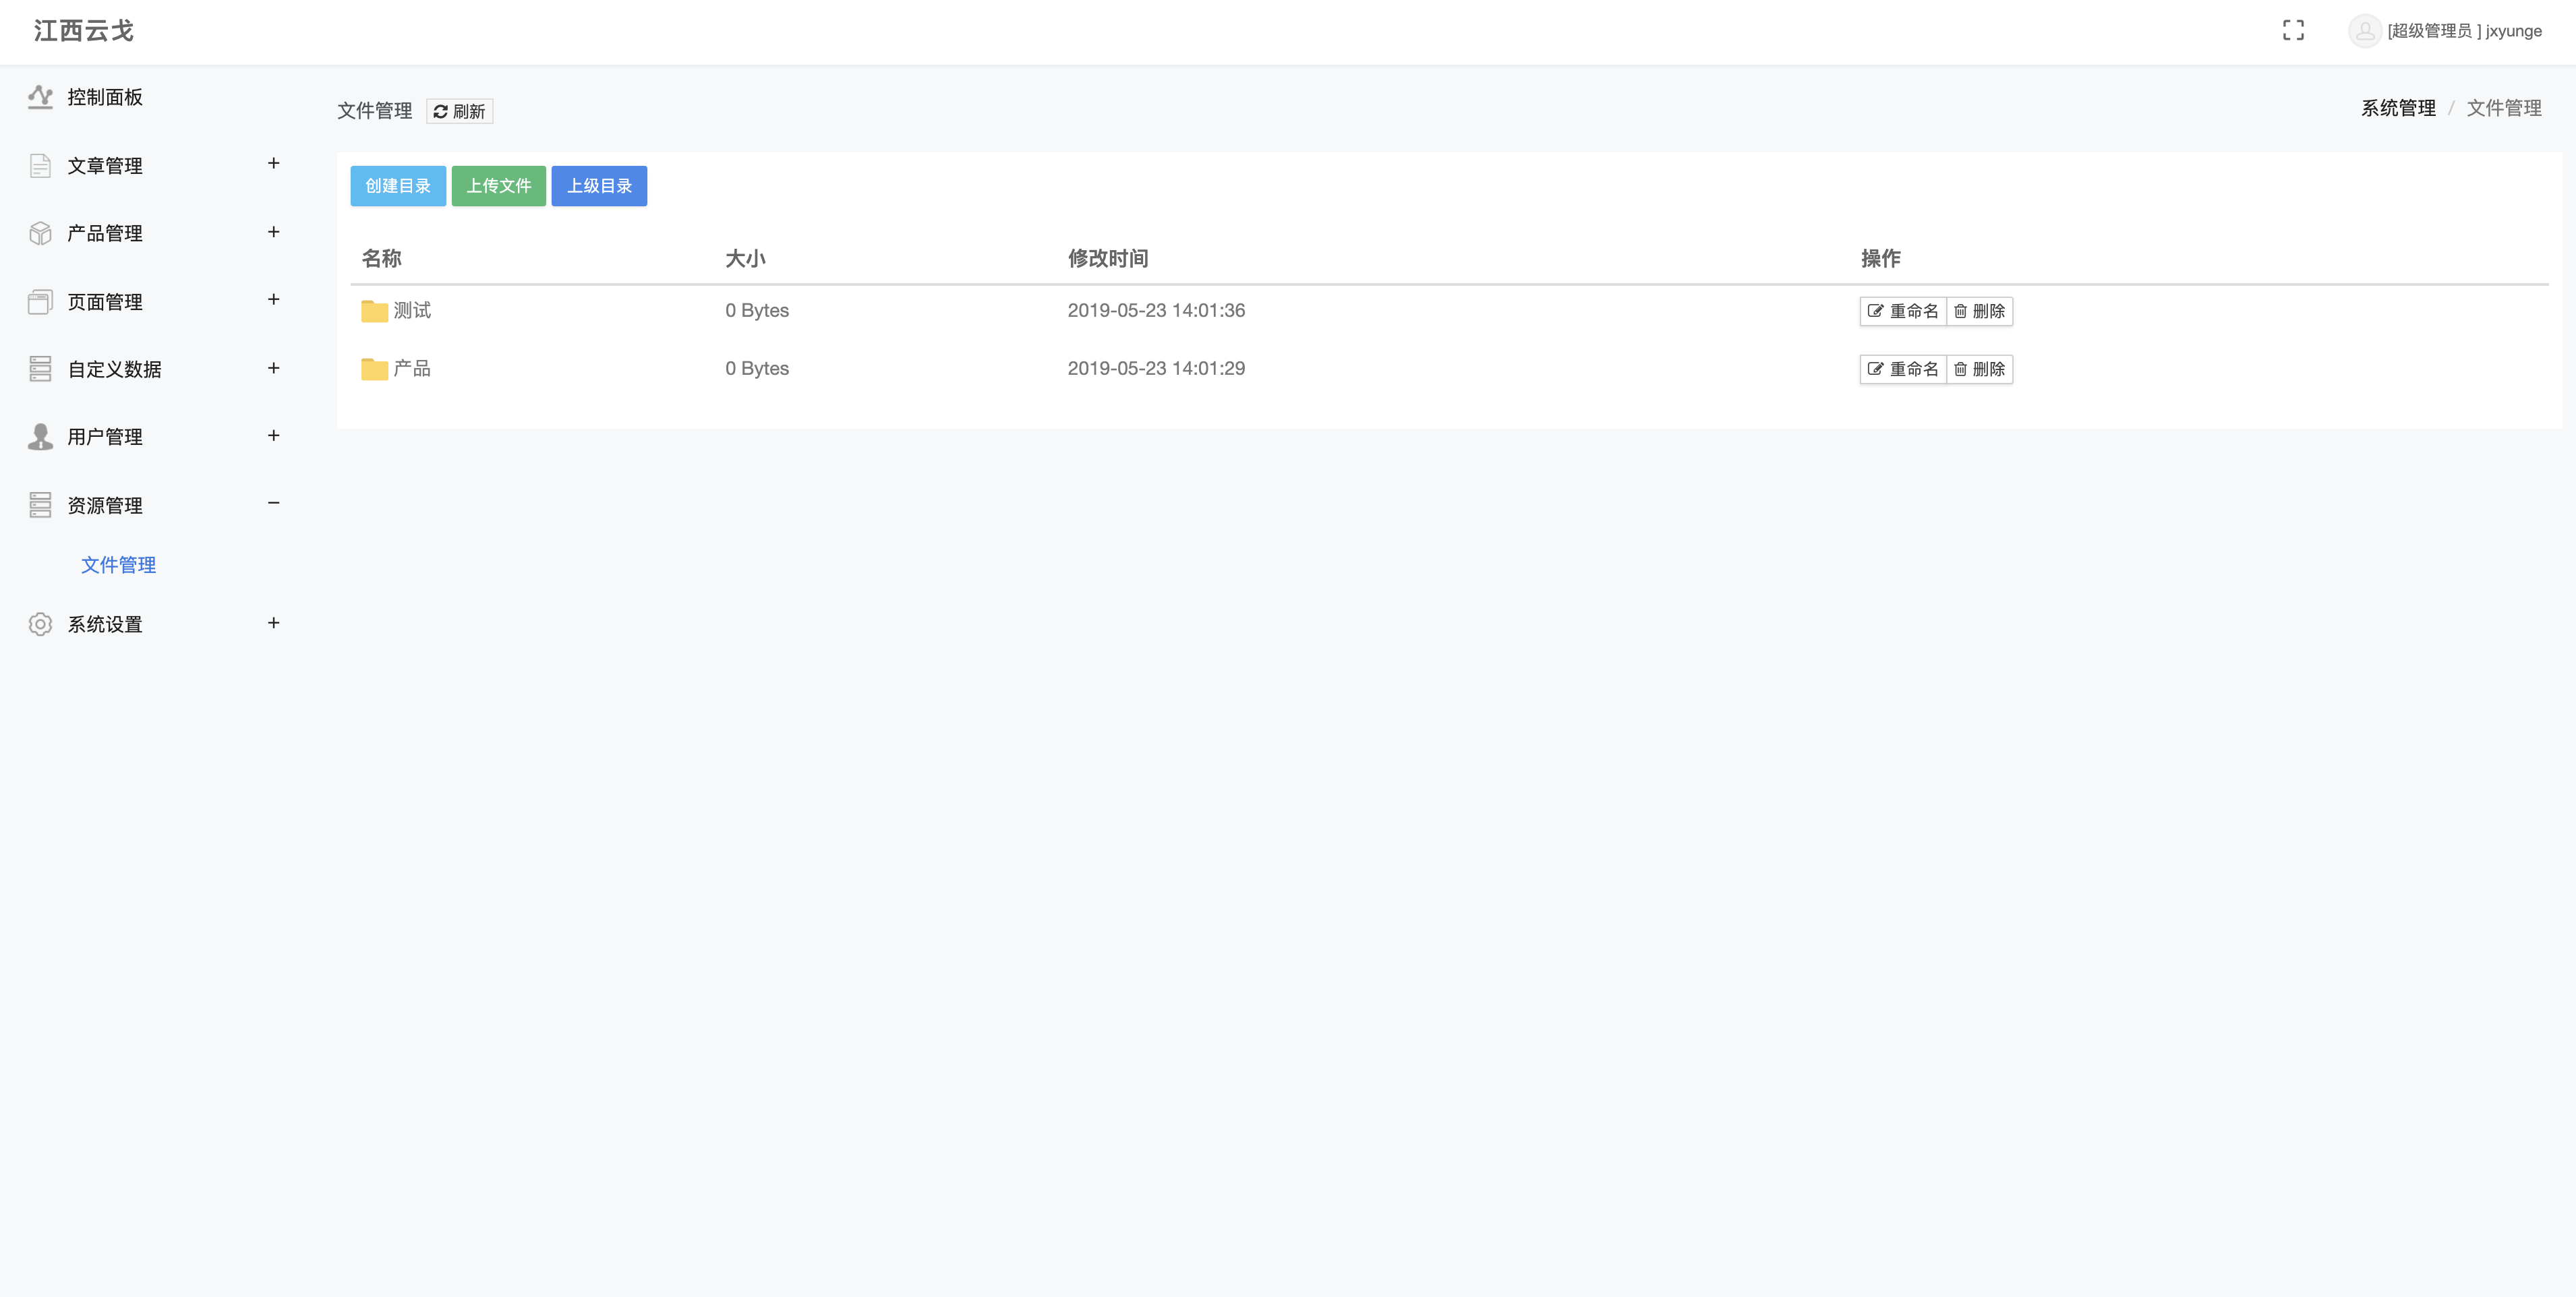This screenshot has width=2576, height=1297.
Task: Expand the 产品管理 plus sign
Action: point(273,232)
